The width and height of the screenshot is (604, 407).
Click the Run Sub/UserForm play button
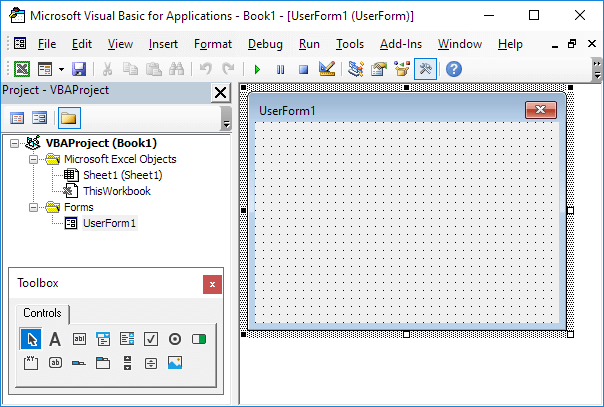tap(257, 69)
